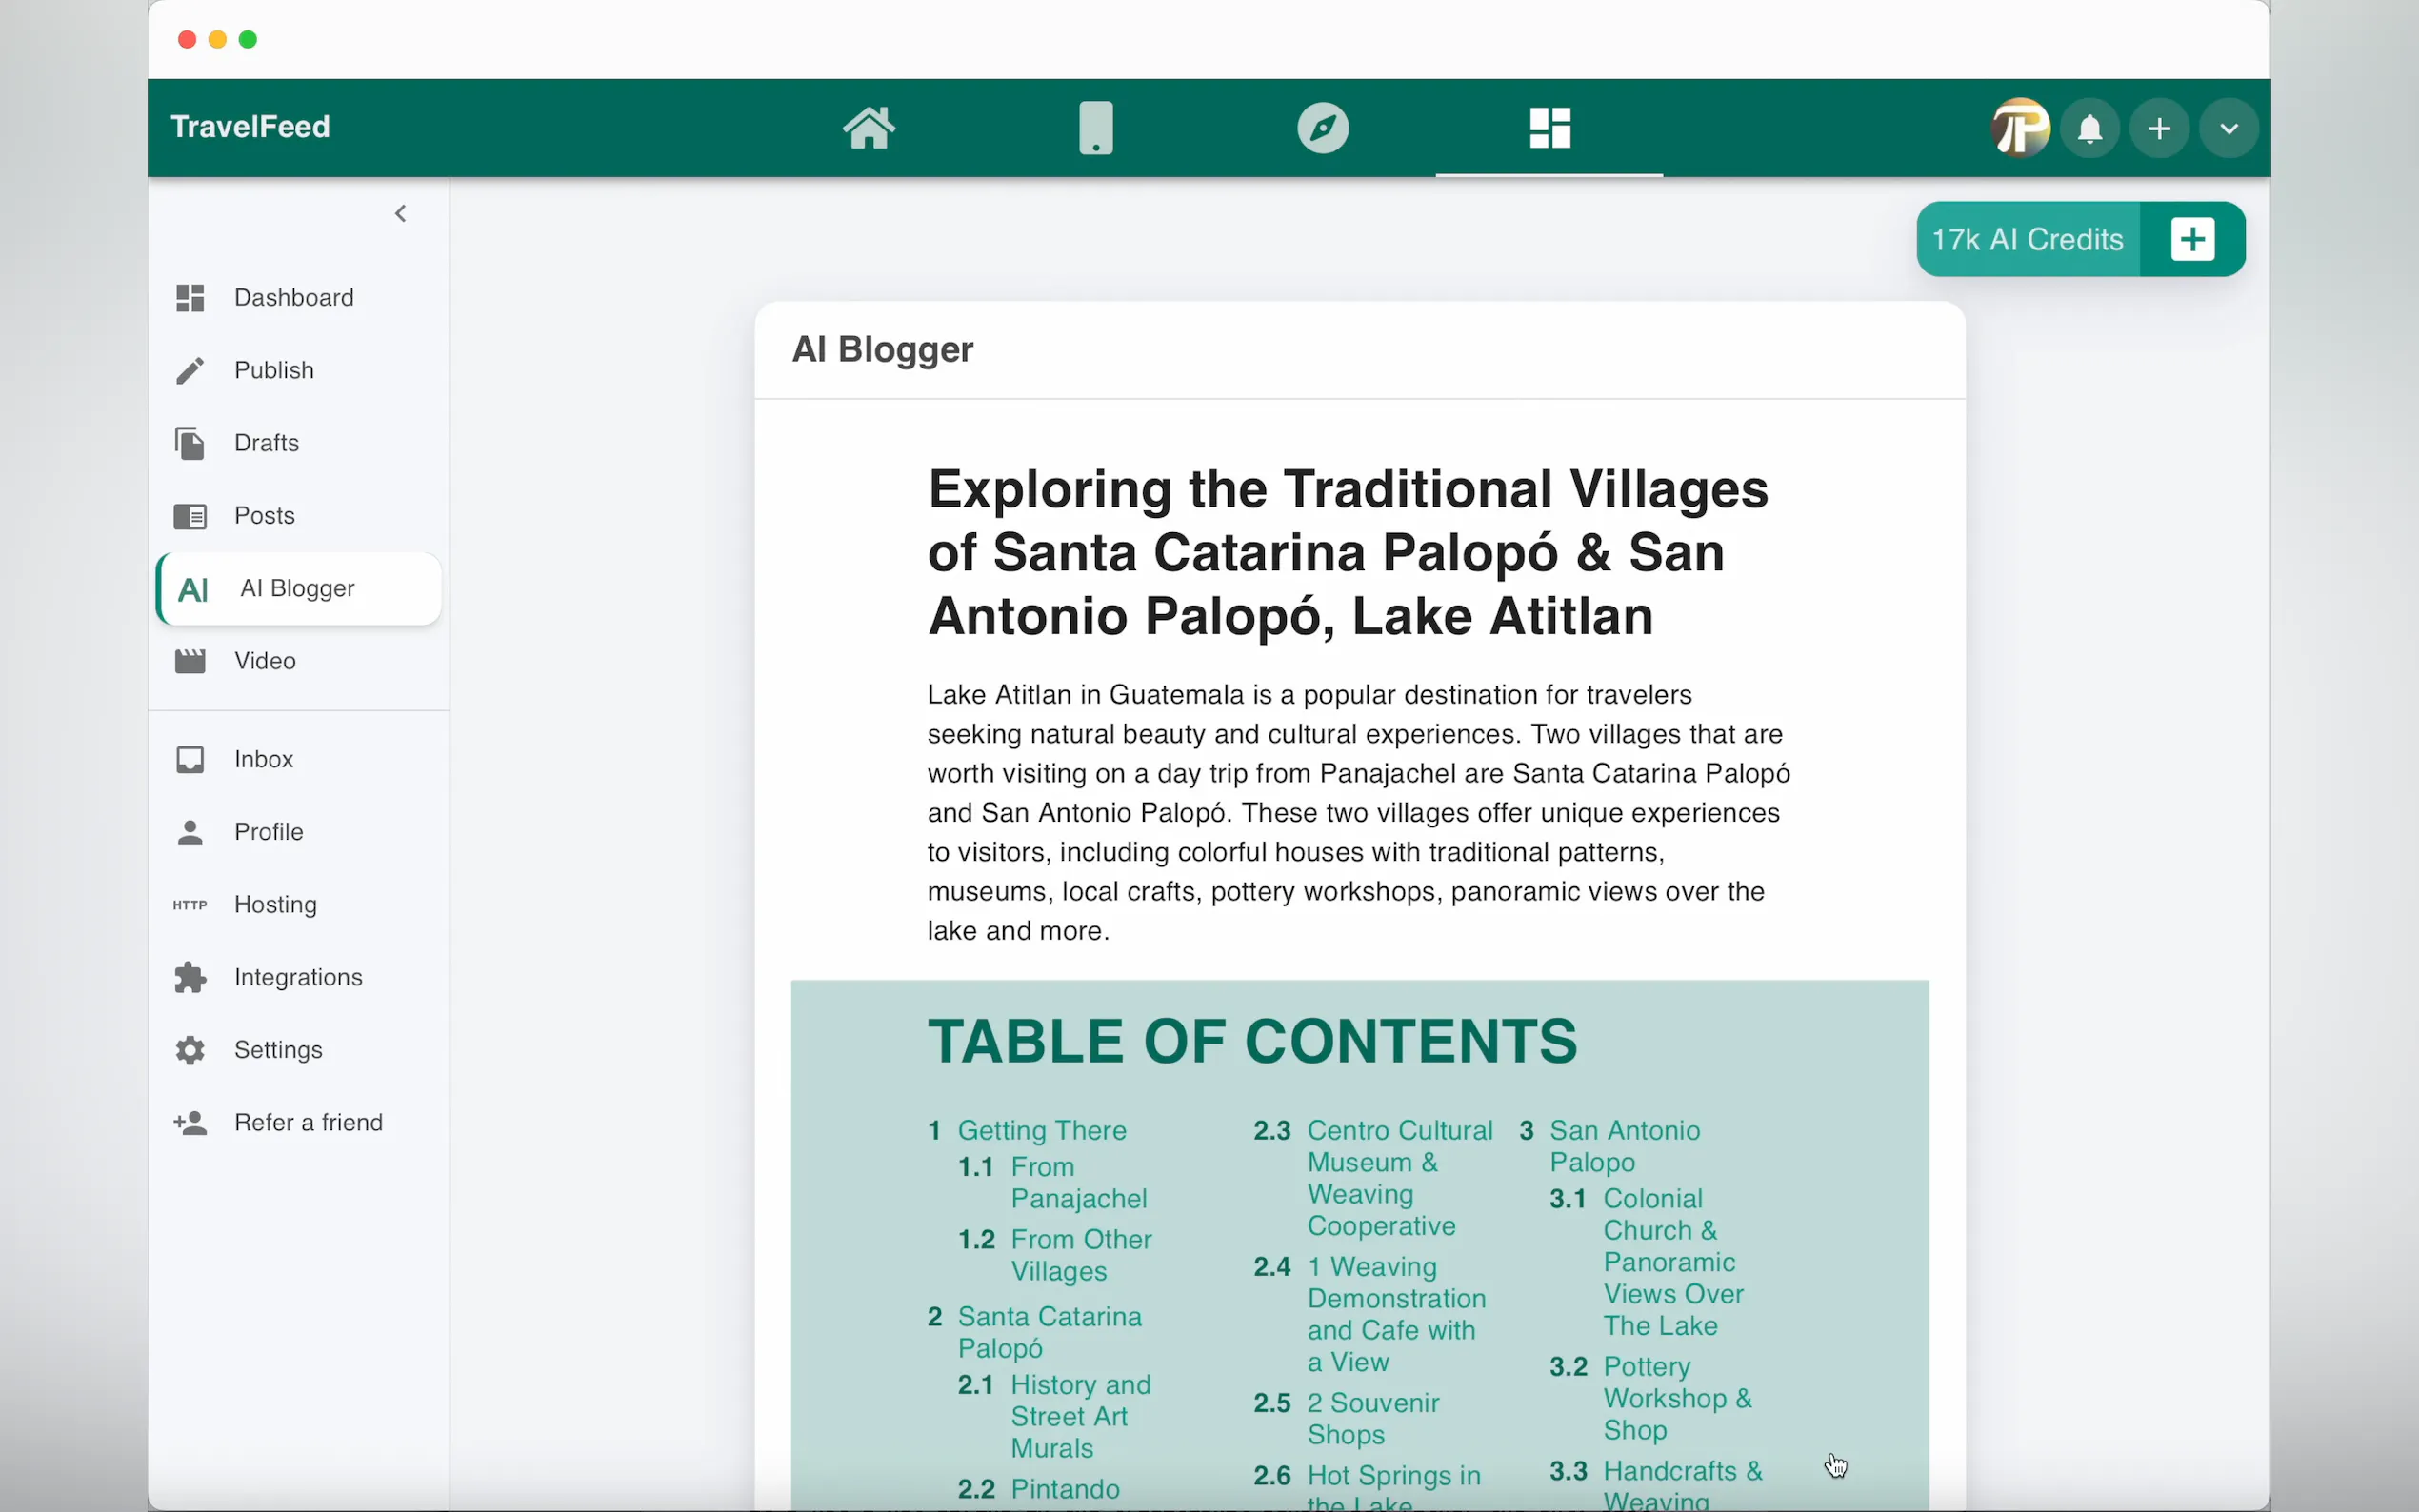
Task: Open the Video section icon
Action: (190, 660)
